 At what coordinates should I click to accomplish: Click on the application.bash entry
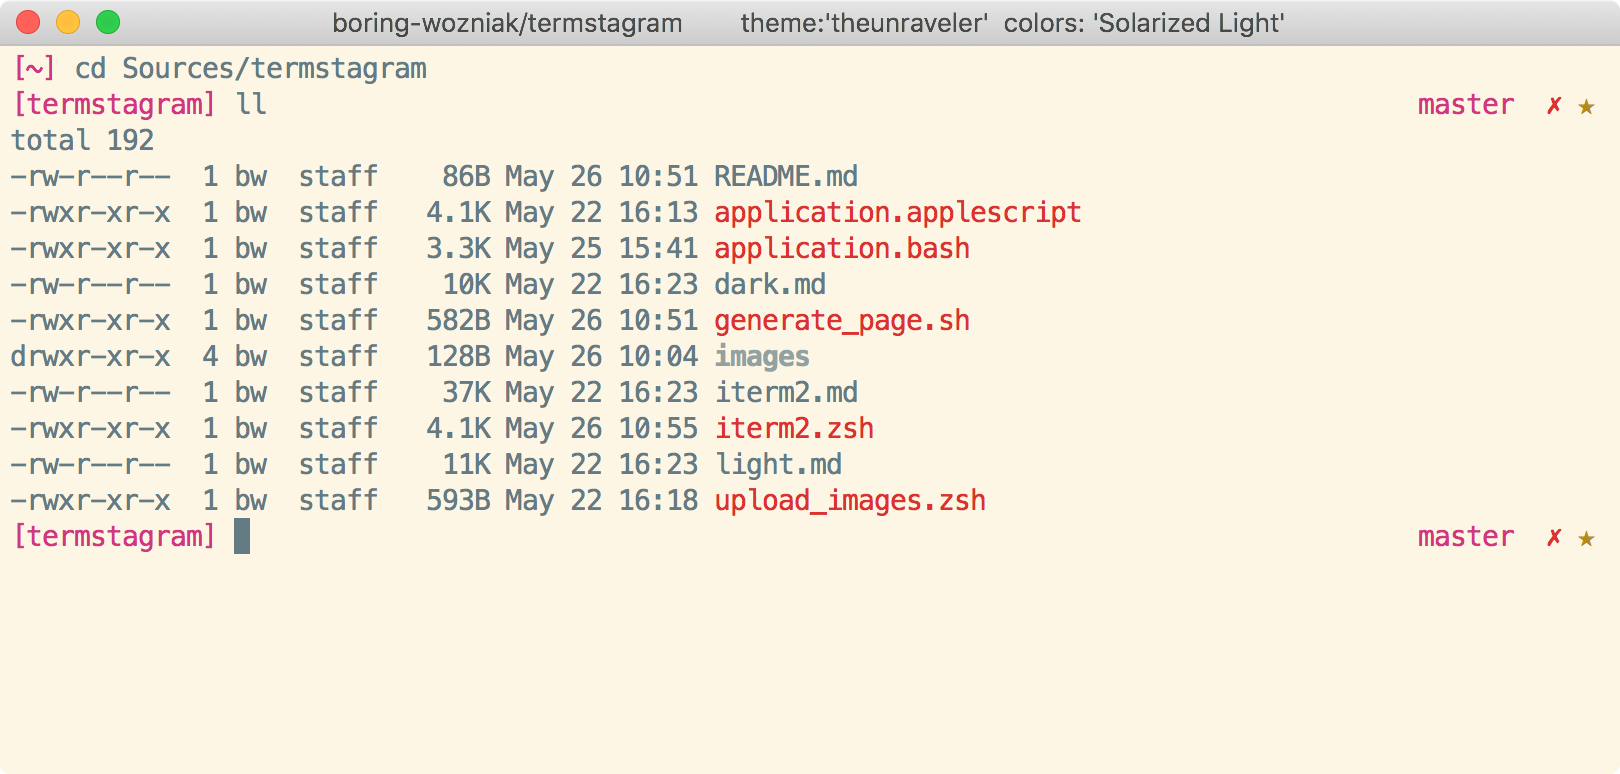pyautogui.click(x=841, y=249)
